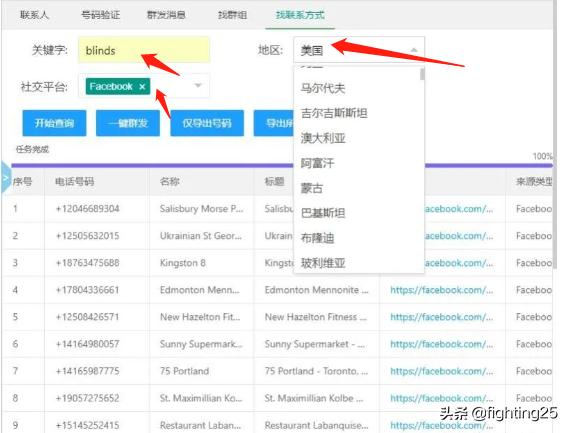Click the title 75 Portland - Toronto
570x433 pixels.
click(x=316, y=371)
